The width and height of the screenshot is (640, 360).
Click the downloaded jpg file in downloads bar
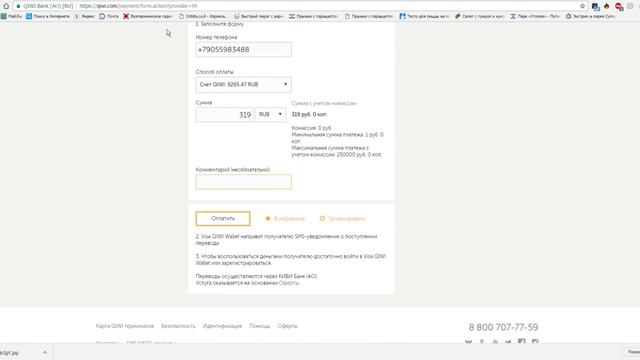pos(9,353)
